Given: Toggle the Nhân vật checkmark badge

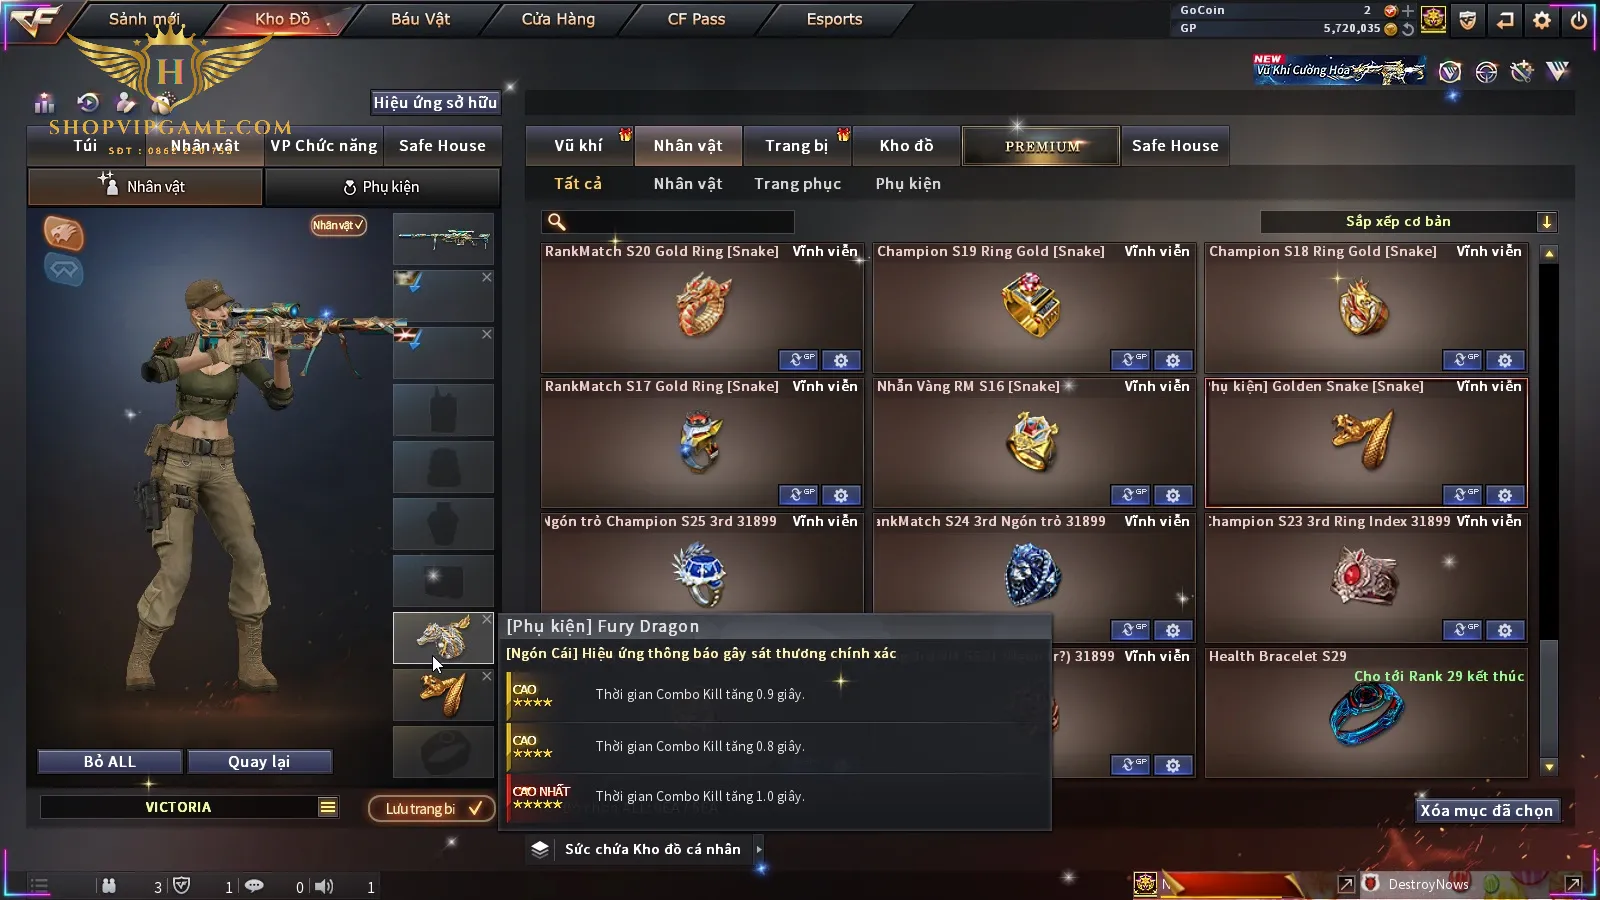Looking at the screenshot, I should [x=338, y=225].
